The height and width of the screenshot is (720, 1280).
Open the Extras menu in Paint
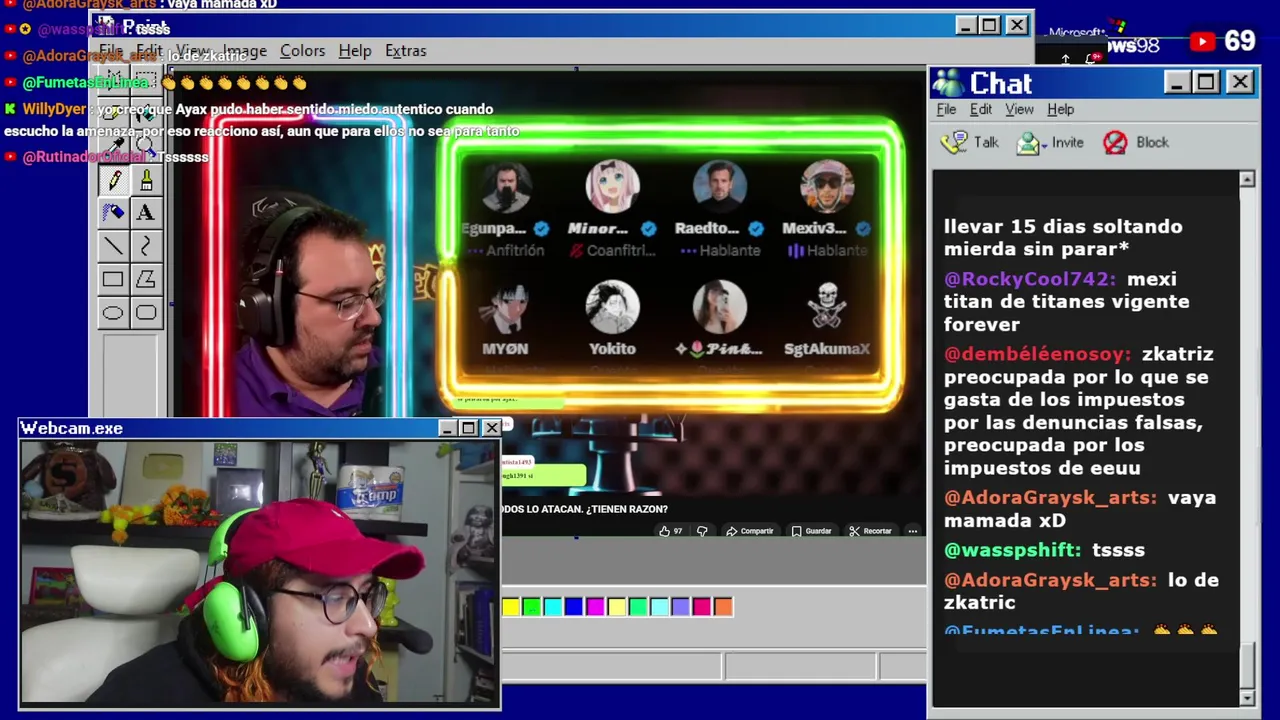405,50
